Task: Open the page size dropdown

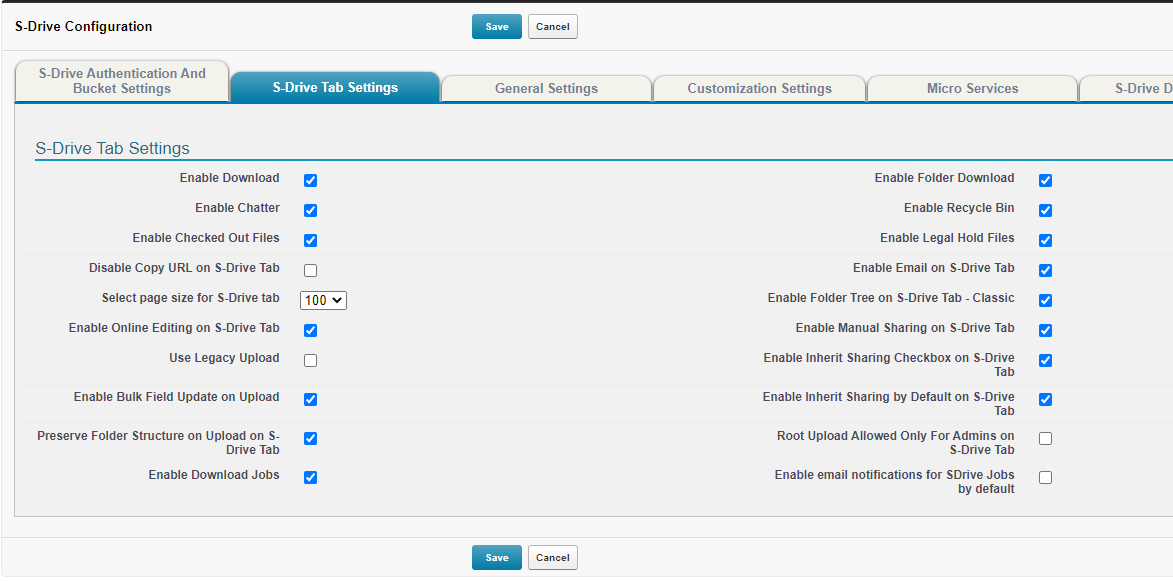Action: click(x=323, y=300)
